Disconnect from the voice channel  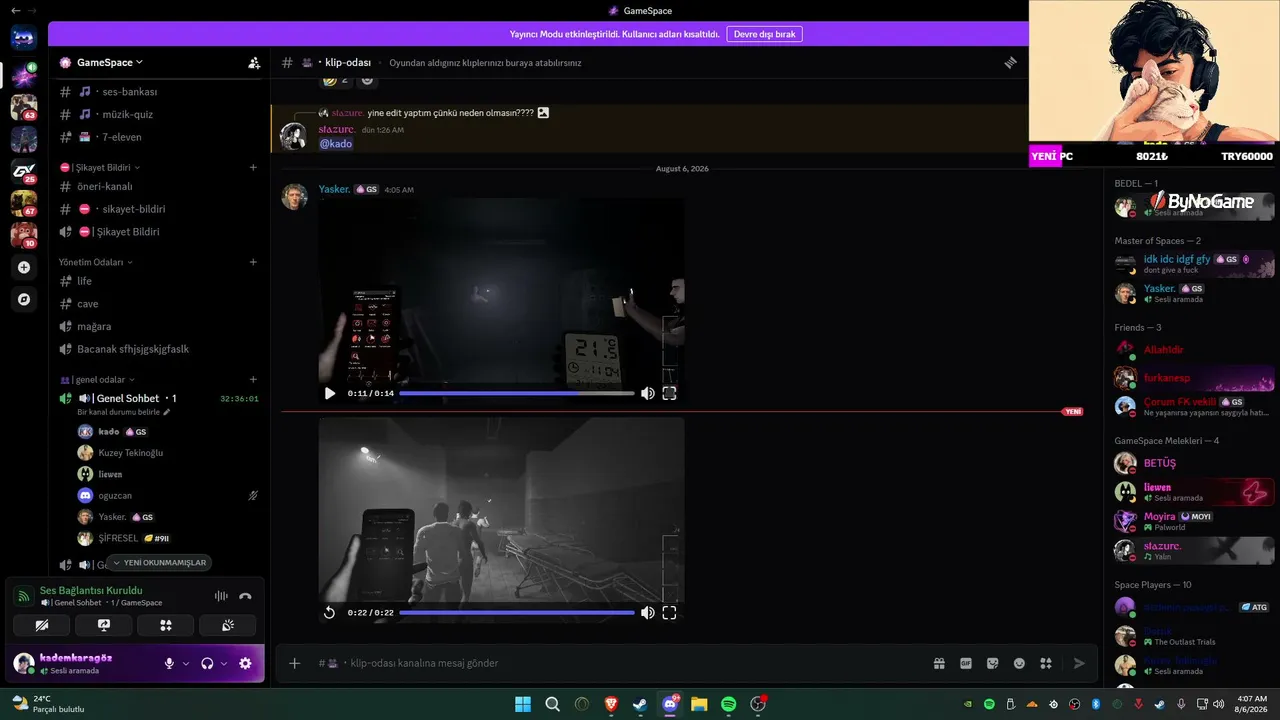click(245, 596)
